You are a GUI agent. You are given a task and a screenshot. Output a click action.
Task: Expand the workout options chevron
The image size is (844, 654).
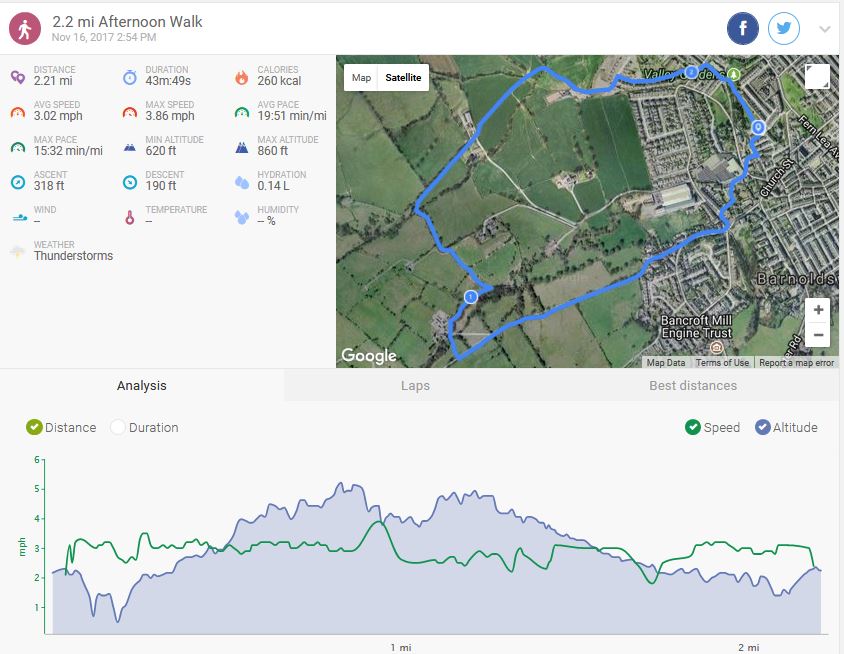pos(824,29)
